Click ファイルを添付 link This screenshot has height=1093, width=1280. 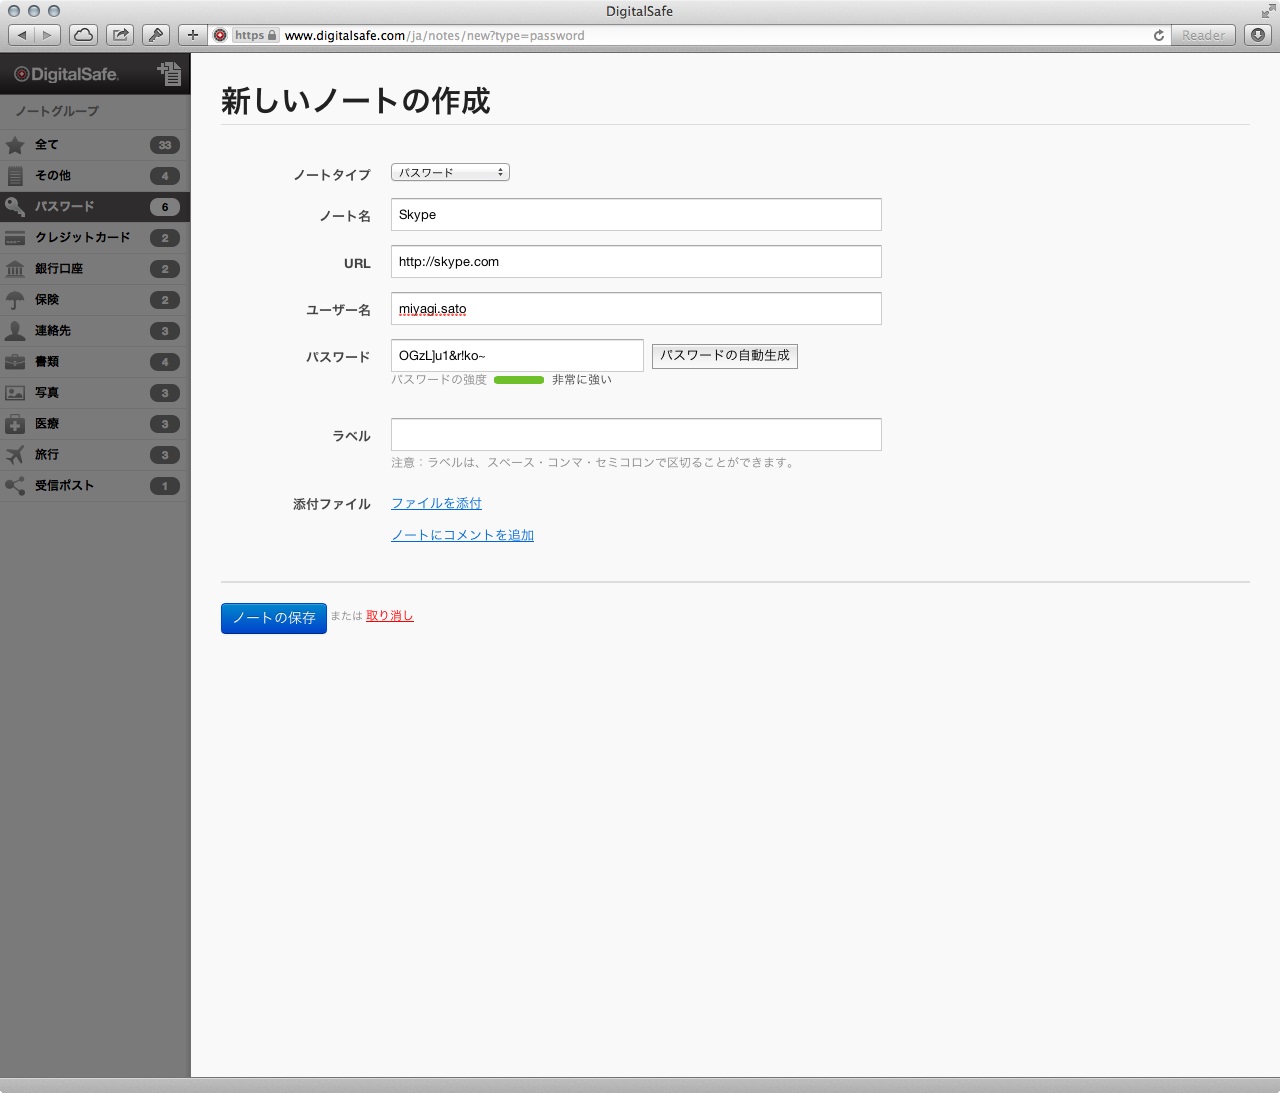click(436, 503)
